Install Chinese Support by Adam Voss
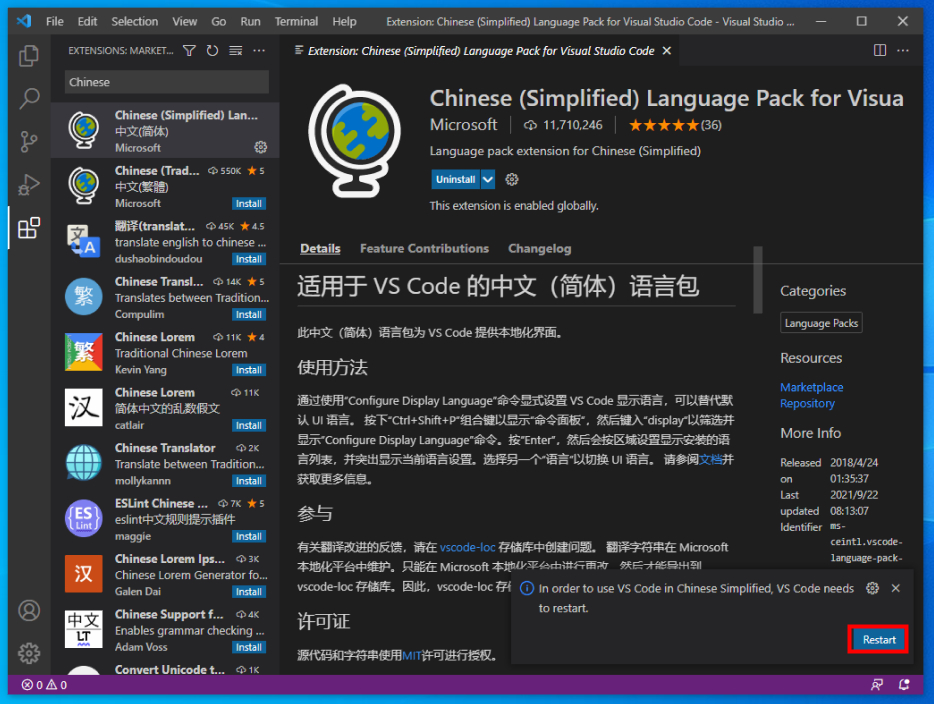Screen dimensions: 934x704 [x=248, y=647]
